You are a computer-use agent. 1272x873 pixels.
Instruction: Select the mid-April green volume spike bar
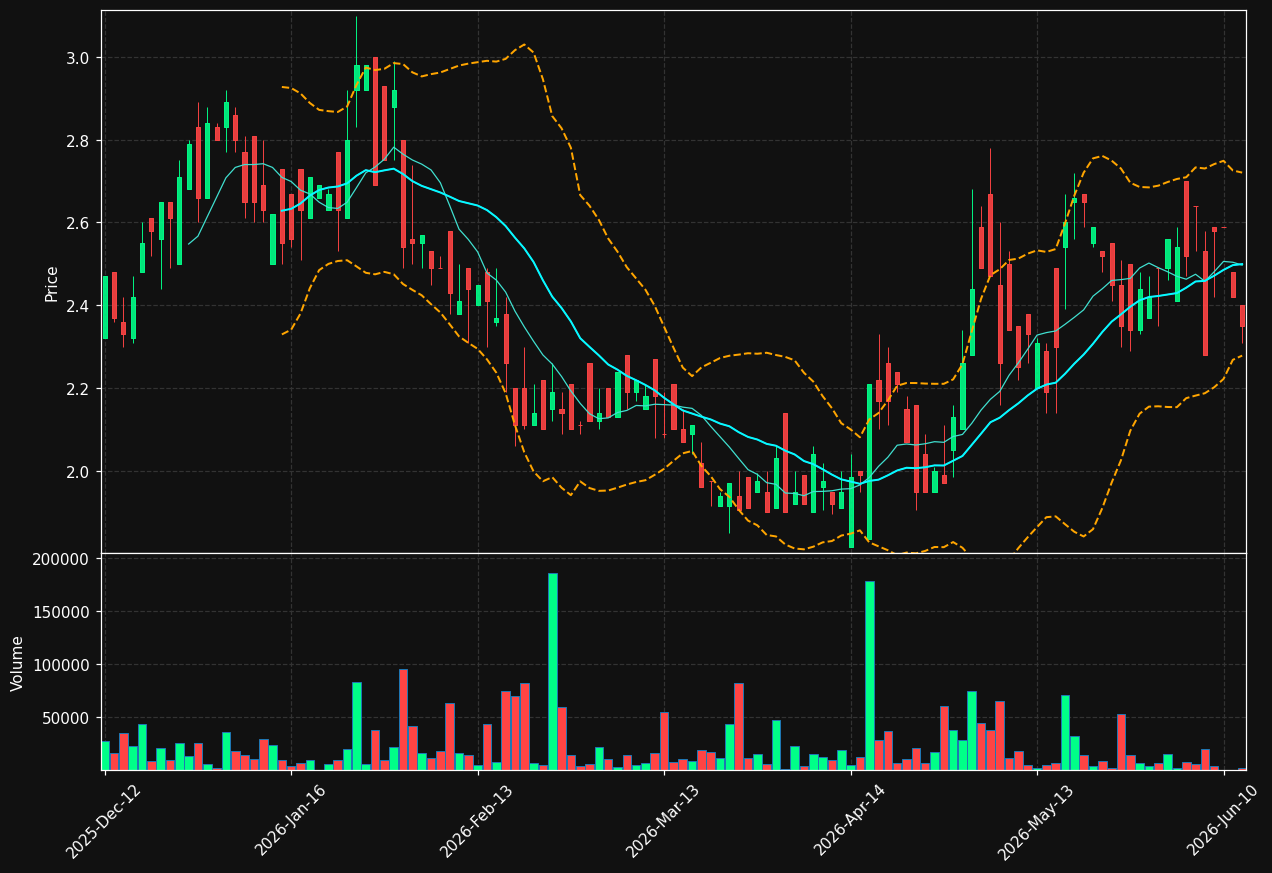coord(870,676)
